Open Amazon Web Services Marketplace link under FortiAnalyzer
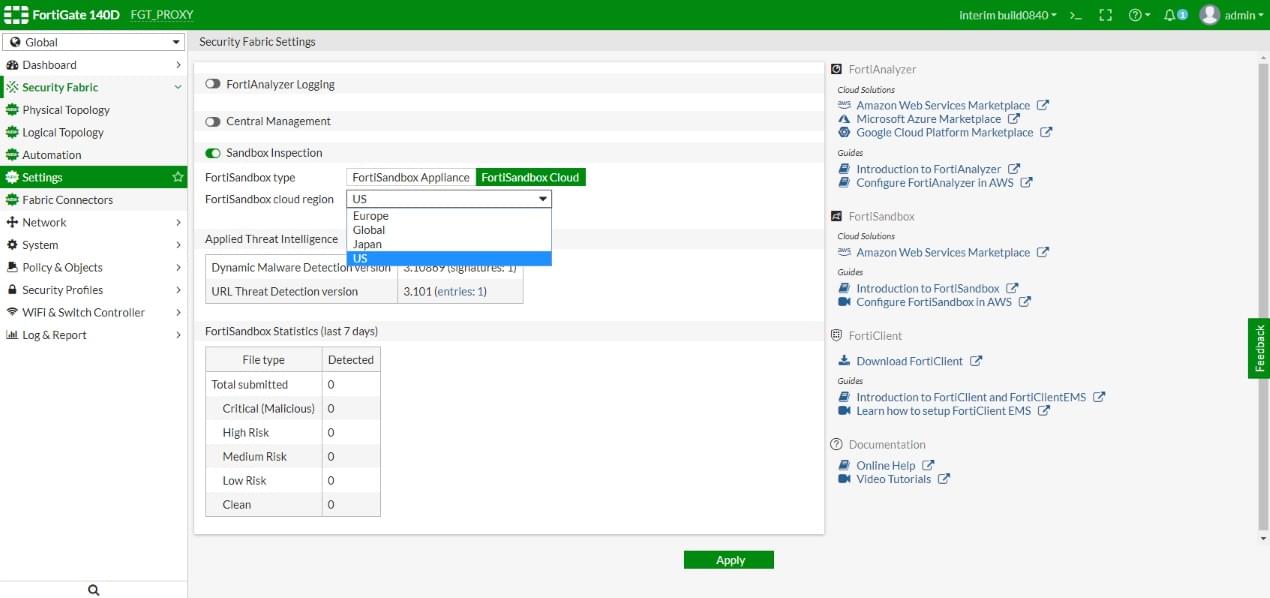The width and height of the screenshot is (1270, 598). point(943,105)
